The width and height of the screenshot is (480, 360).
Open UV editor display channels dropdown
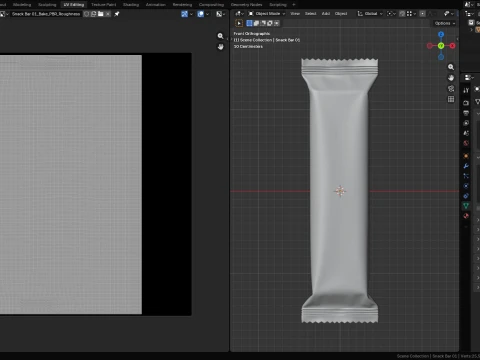[x=220, y=14]
